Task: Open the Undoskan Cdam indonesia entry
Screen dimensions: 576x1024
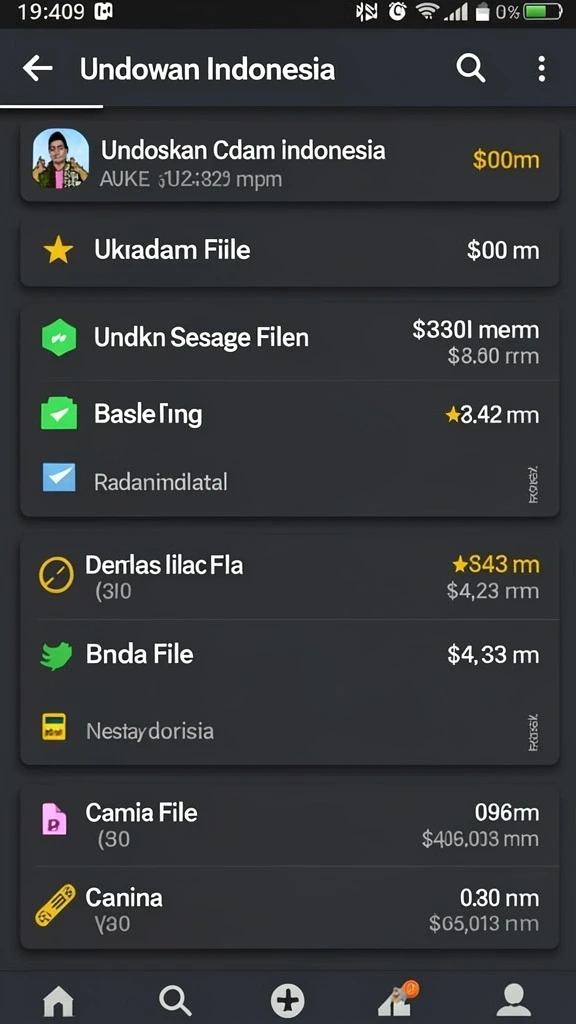Action: click(x=290, y=159)
